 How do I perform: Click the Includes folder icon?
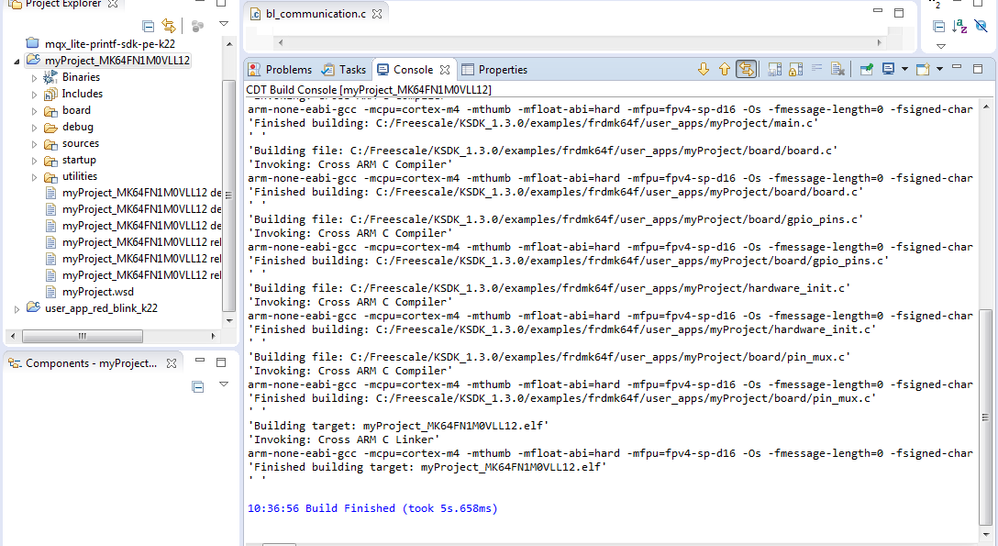click(50, 94)
